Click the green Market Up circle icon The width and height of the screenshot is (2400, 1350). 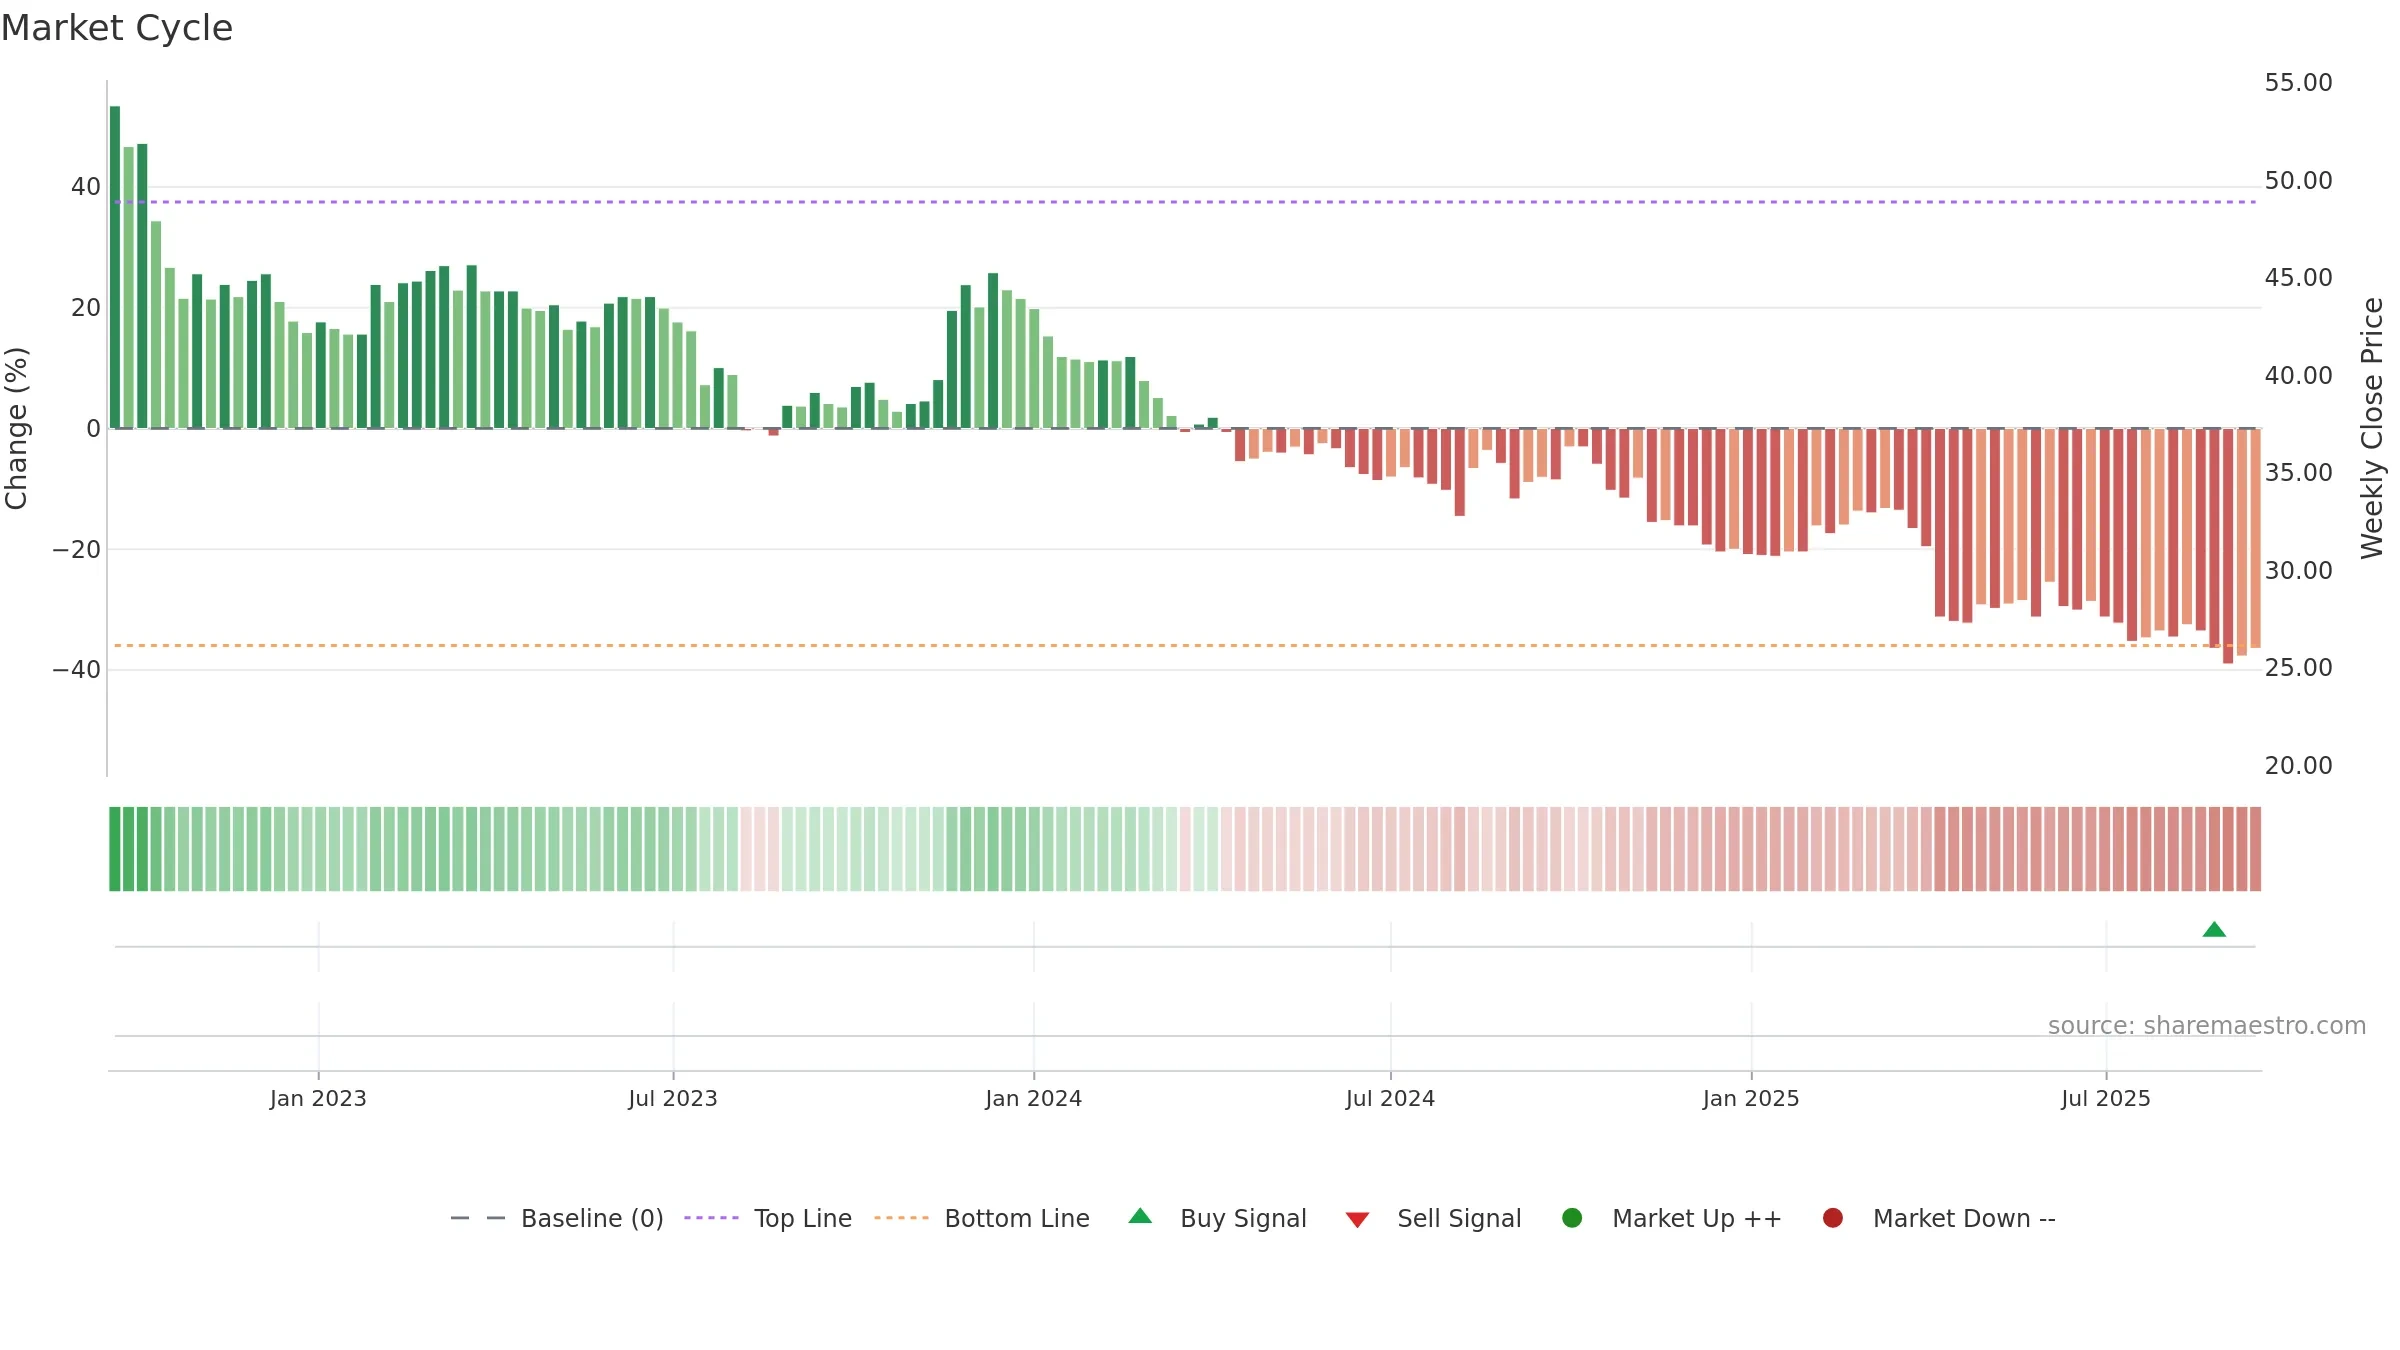(x=1572, y=1218)
